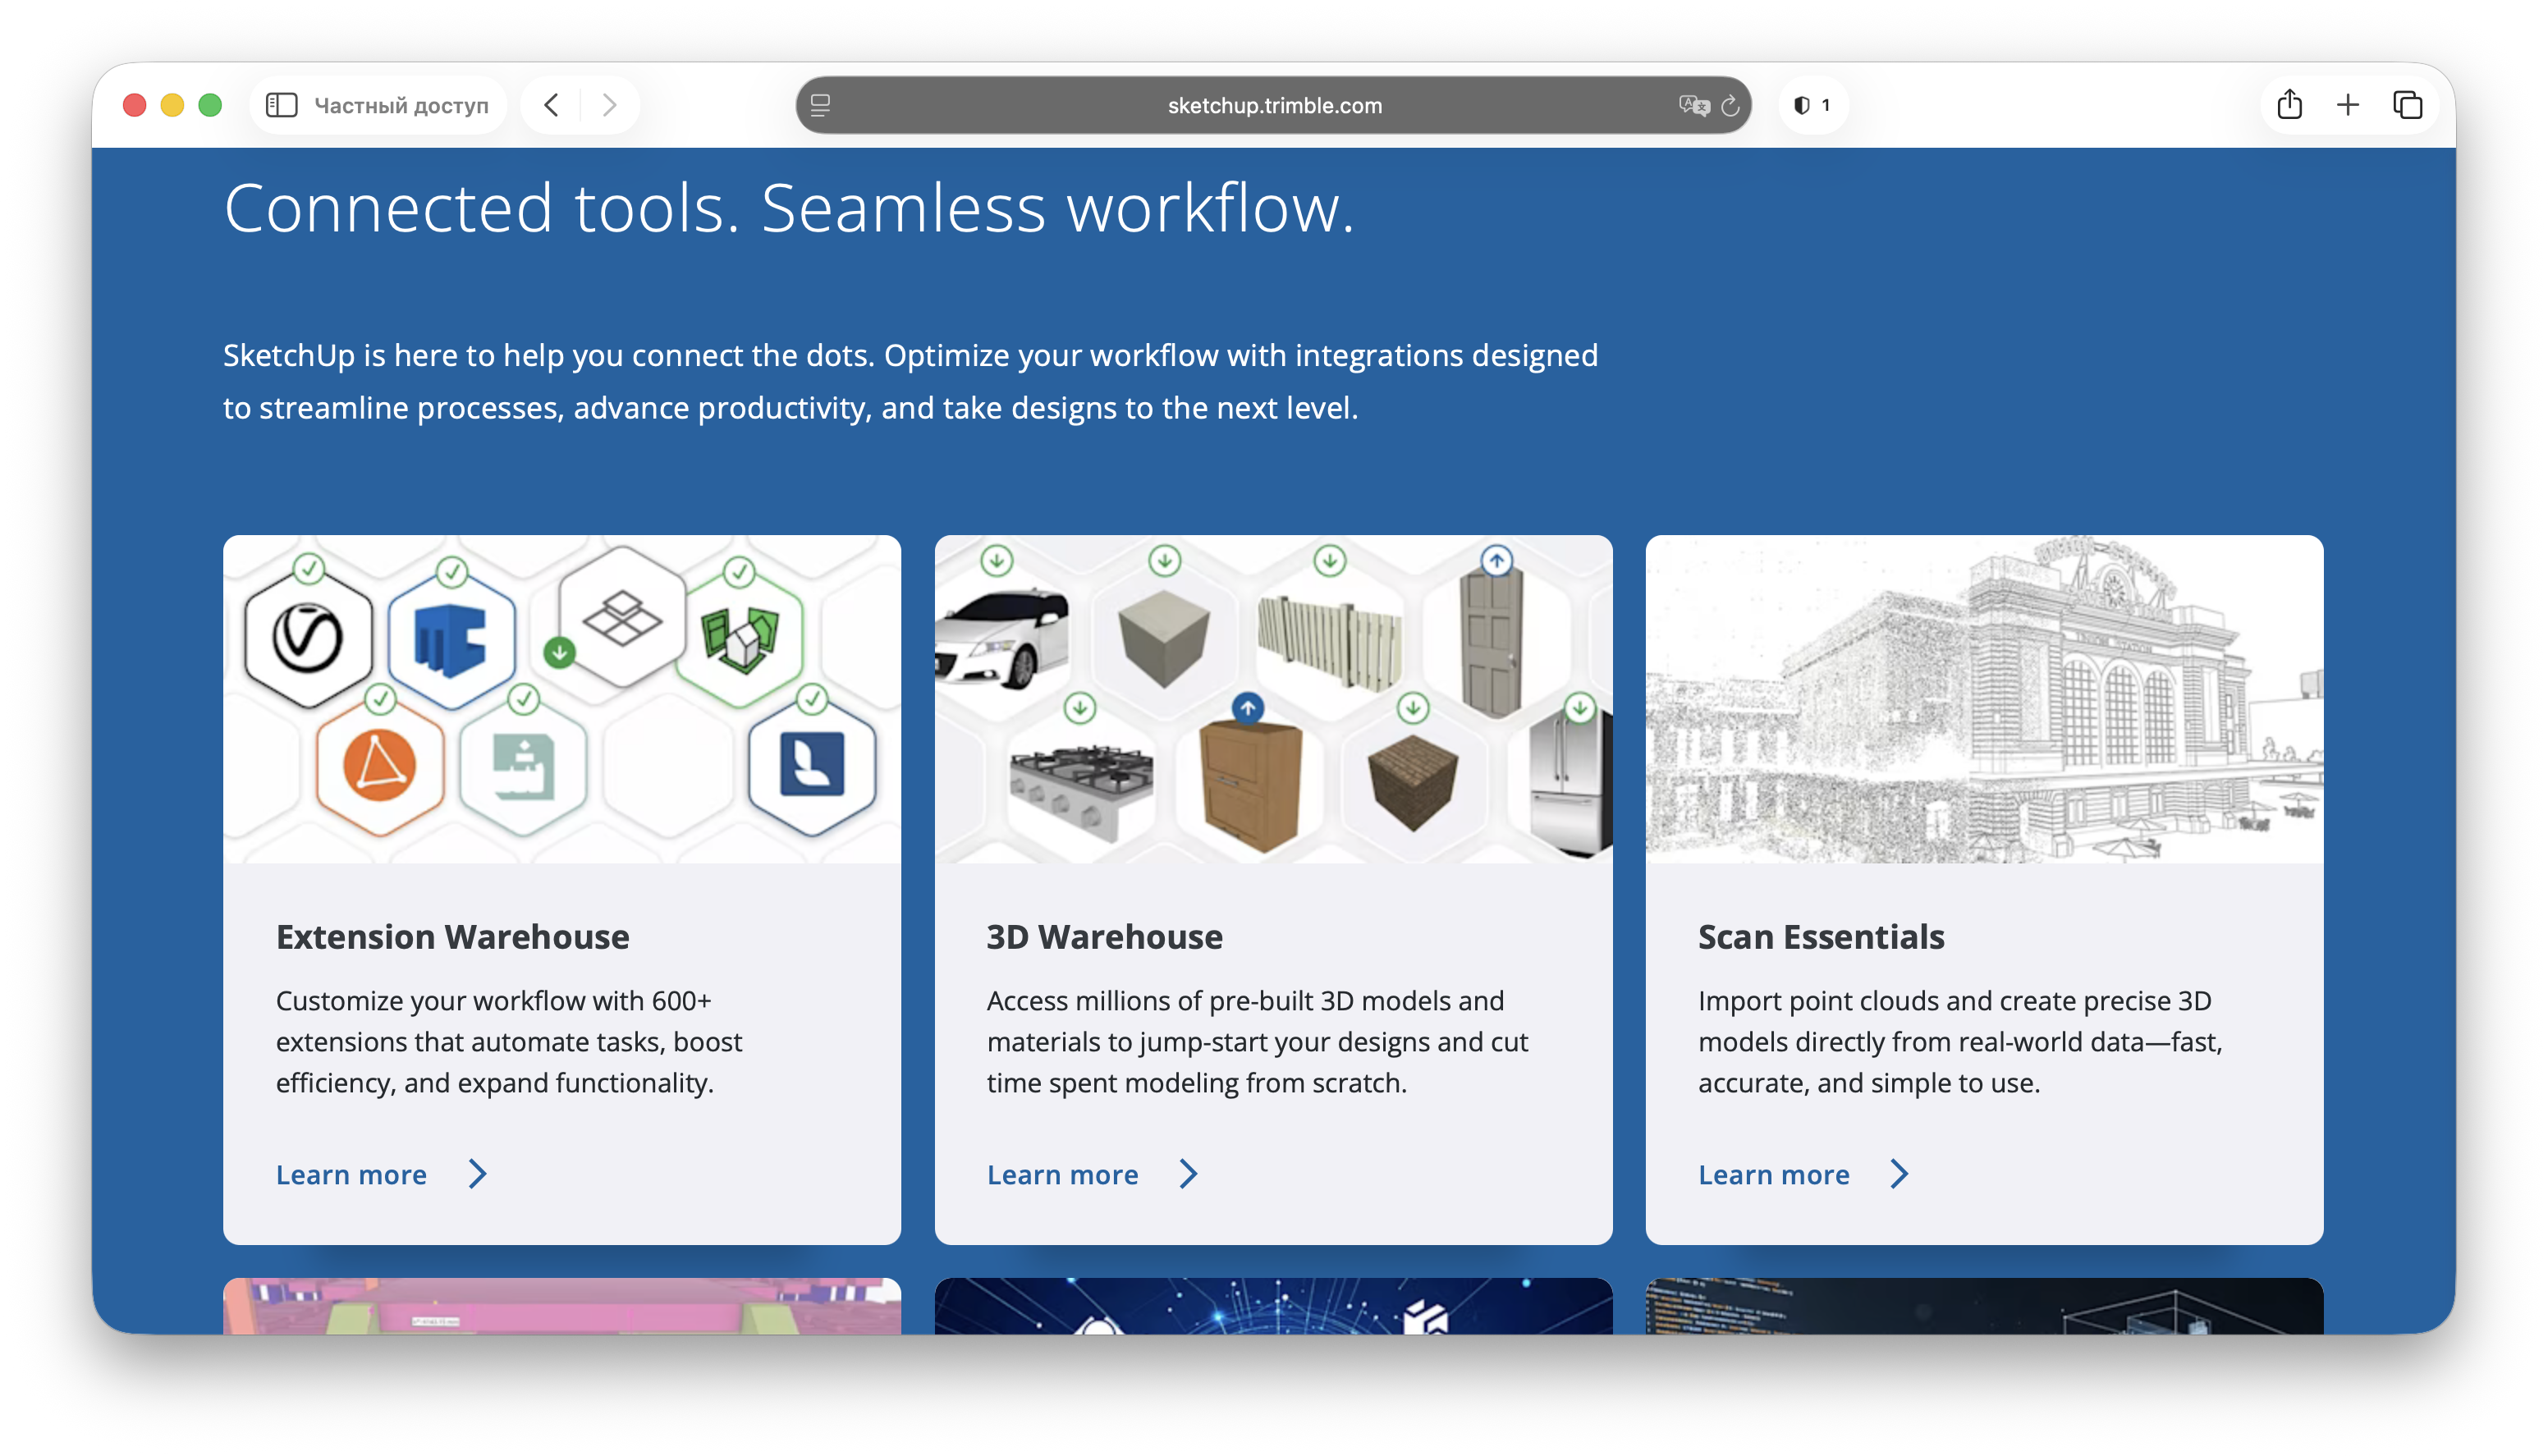Click the 3D Warehouse models image
Screen dimensions: 2548x1456
pyautogui.click(x=1273, y=698)
